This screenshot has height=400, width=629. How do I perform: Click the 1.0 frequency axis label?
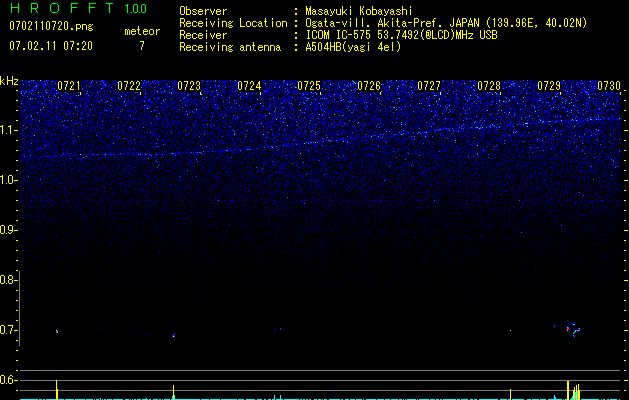point(8,180)
